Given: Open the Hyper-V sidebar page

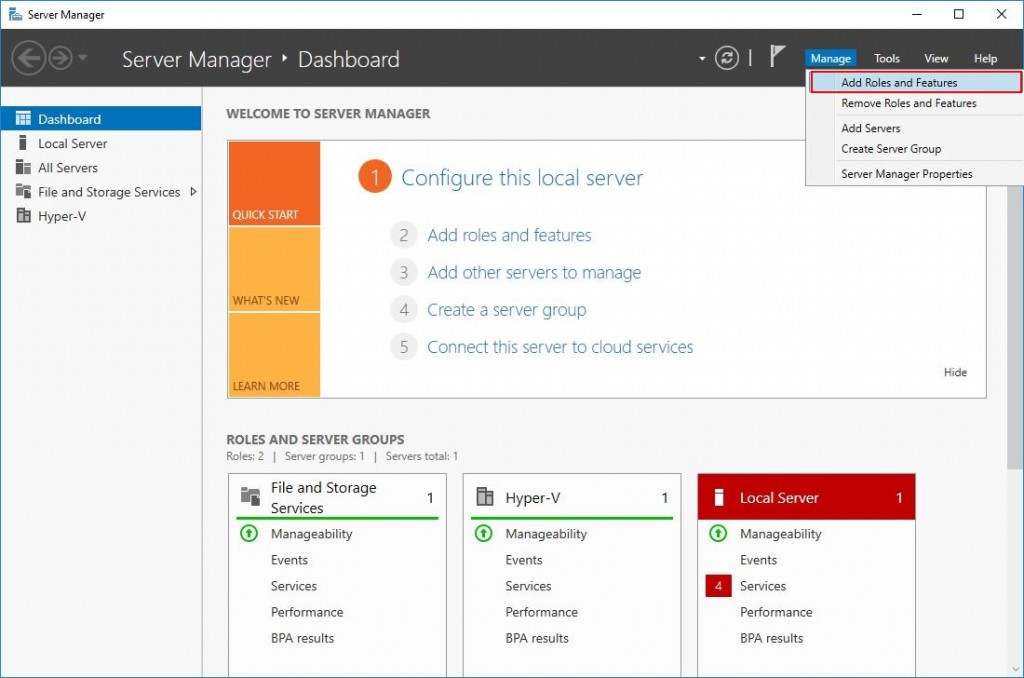Looking at the screenshot, I should tap(64, 216).
